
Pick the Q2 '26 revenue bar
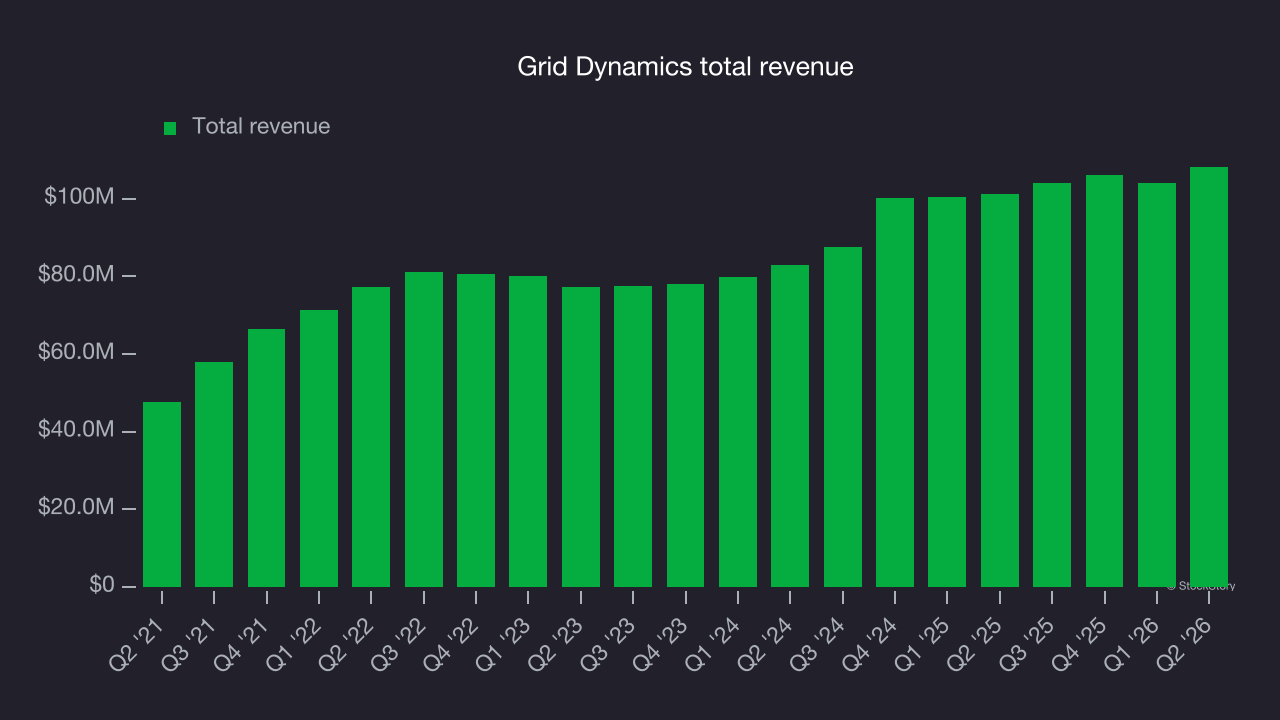tap(1209, 377)
